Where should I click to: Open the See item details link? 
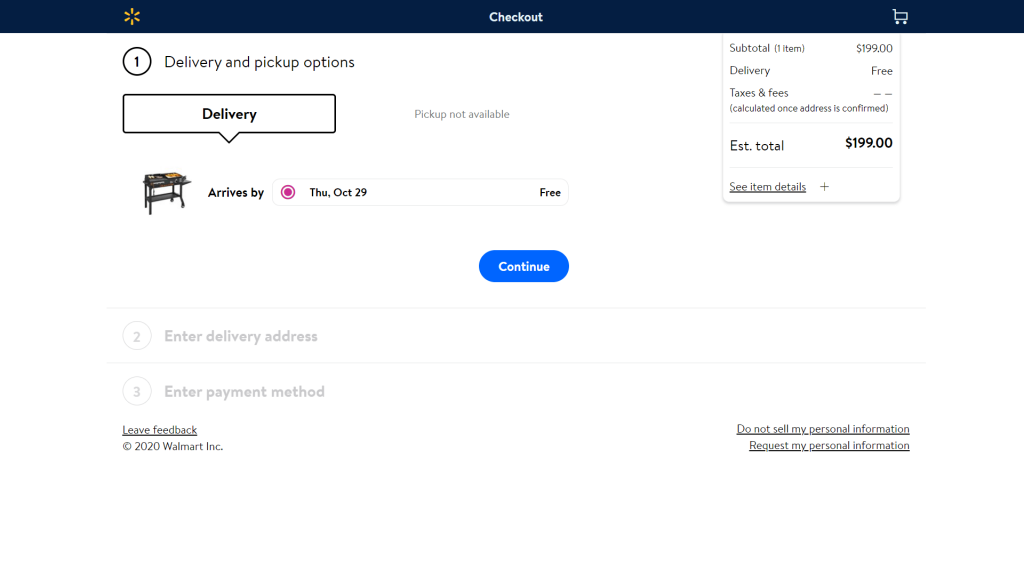767,187
